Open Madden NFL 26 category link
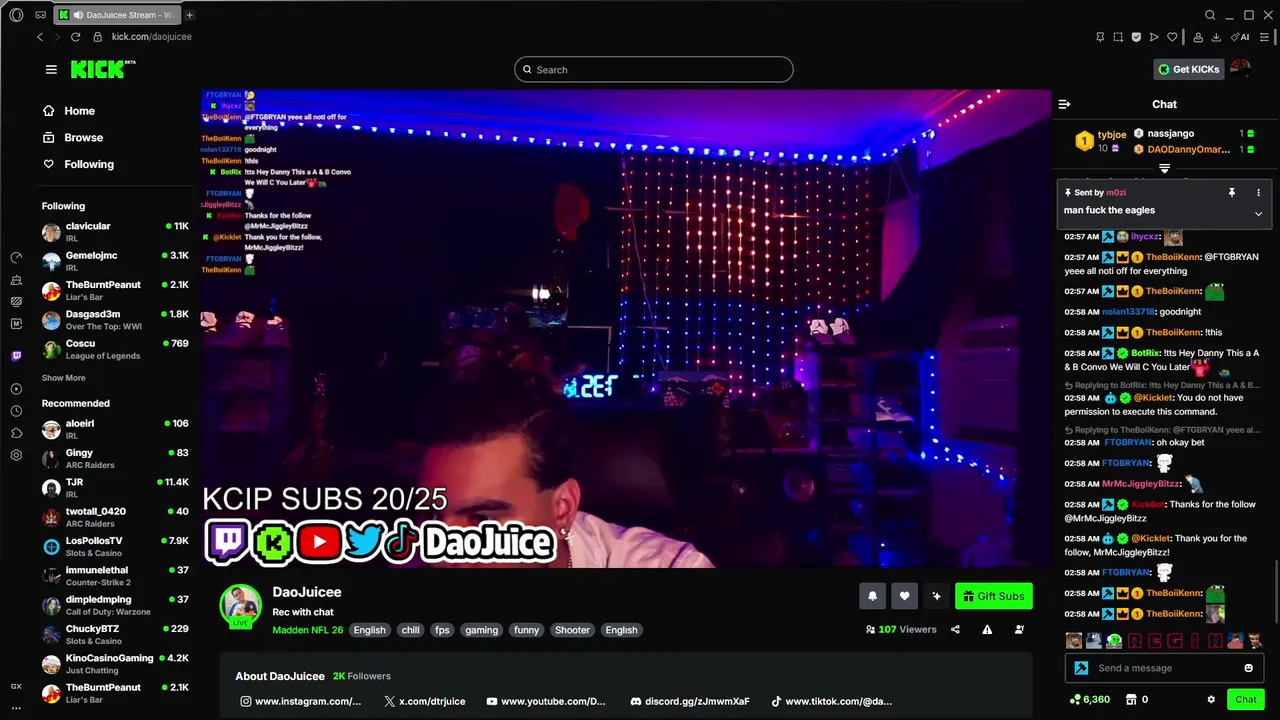 coord(307,630)
